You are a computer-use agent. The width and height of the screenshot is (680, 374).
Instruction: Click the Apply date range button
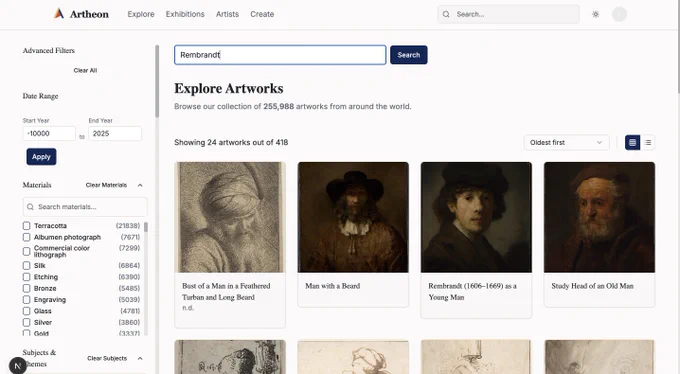click(x=41, y=157)
